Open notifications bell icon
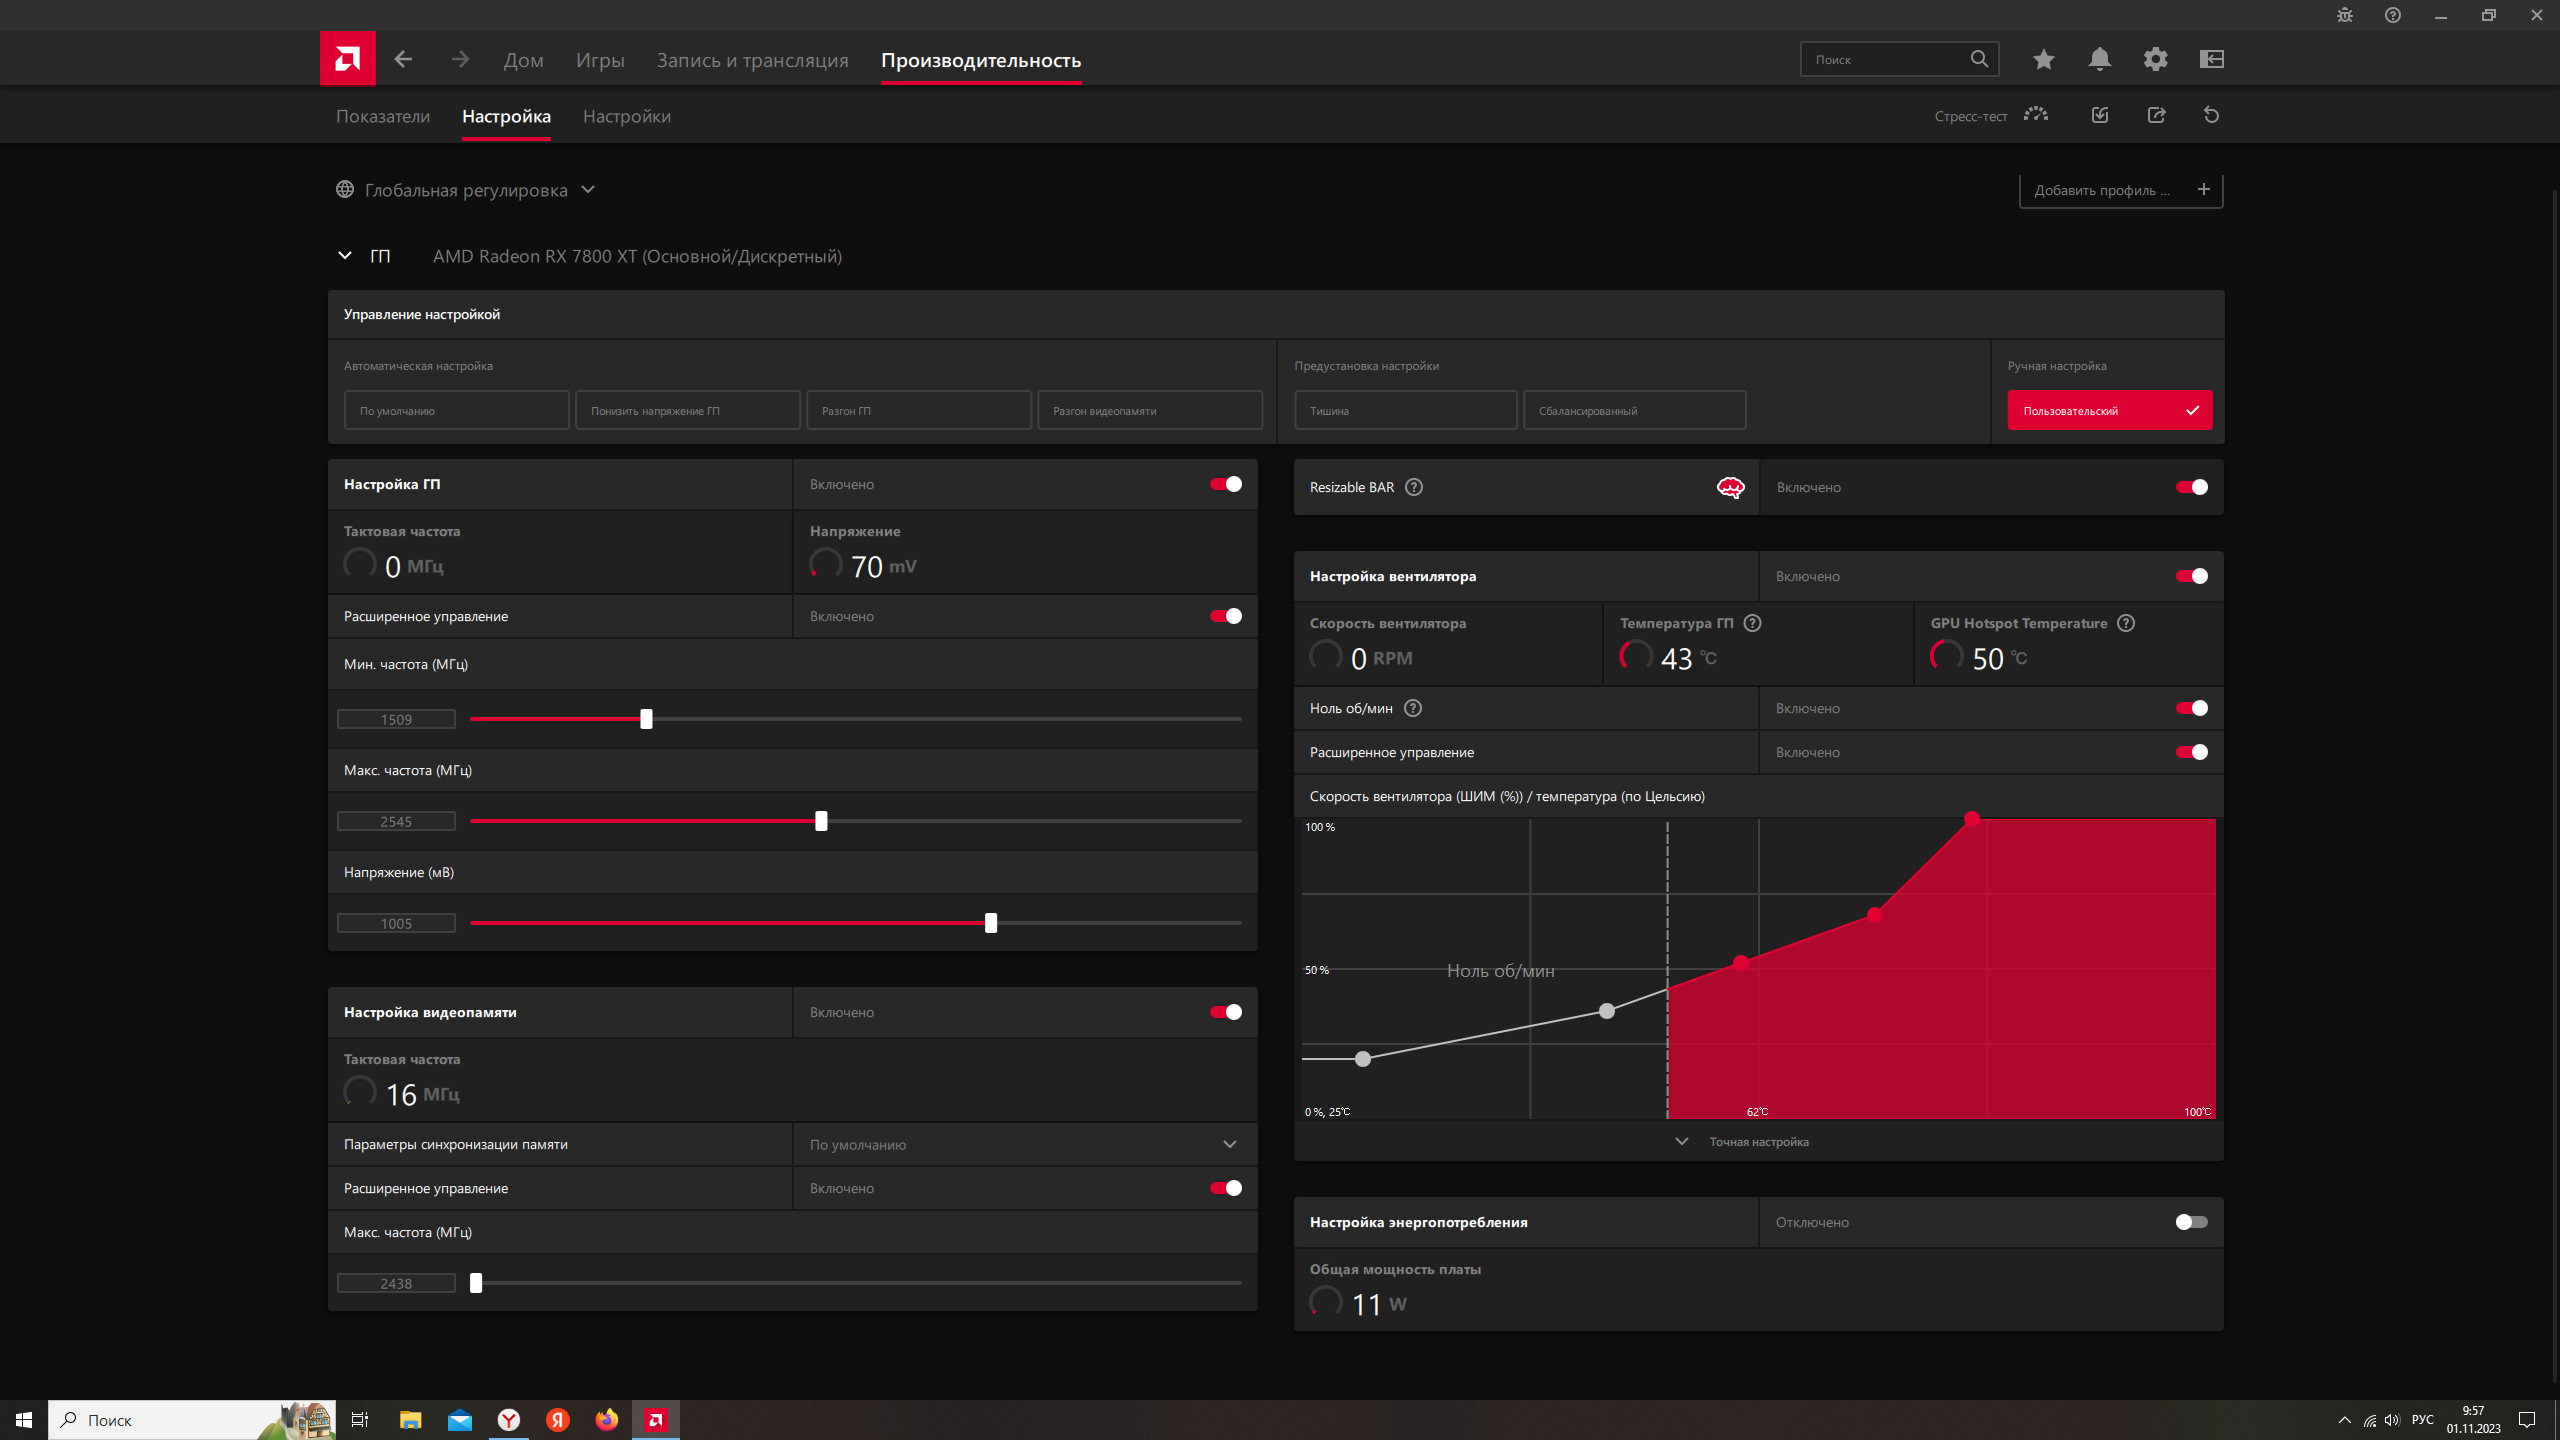2560x1440 pixels. (2099, 59)
